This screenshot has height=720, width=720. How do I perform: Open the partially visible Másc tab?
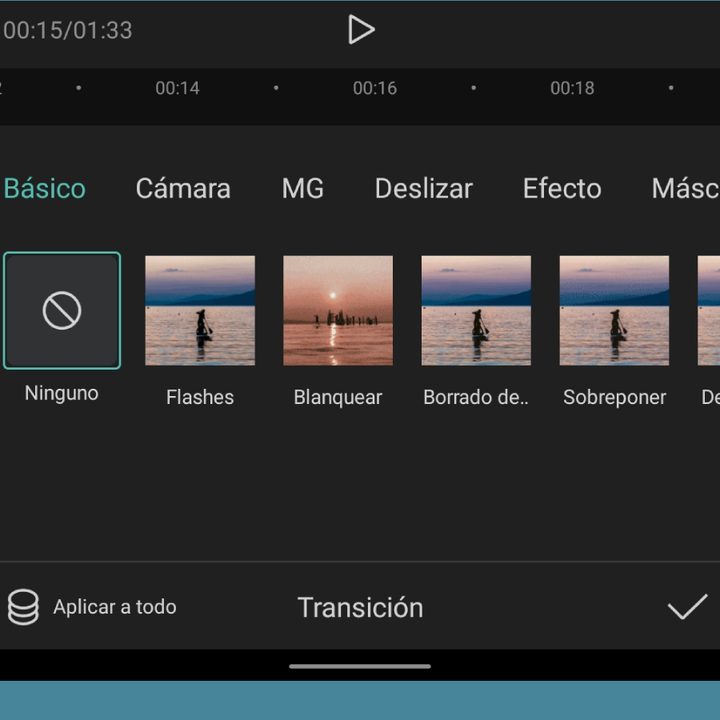click(x=685, y=188)
